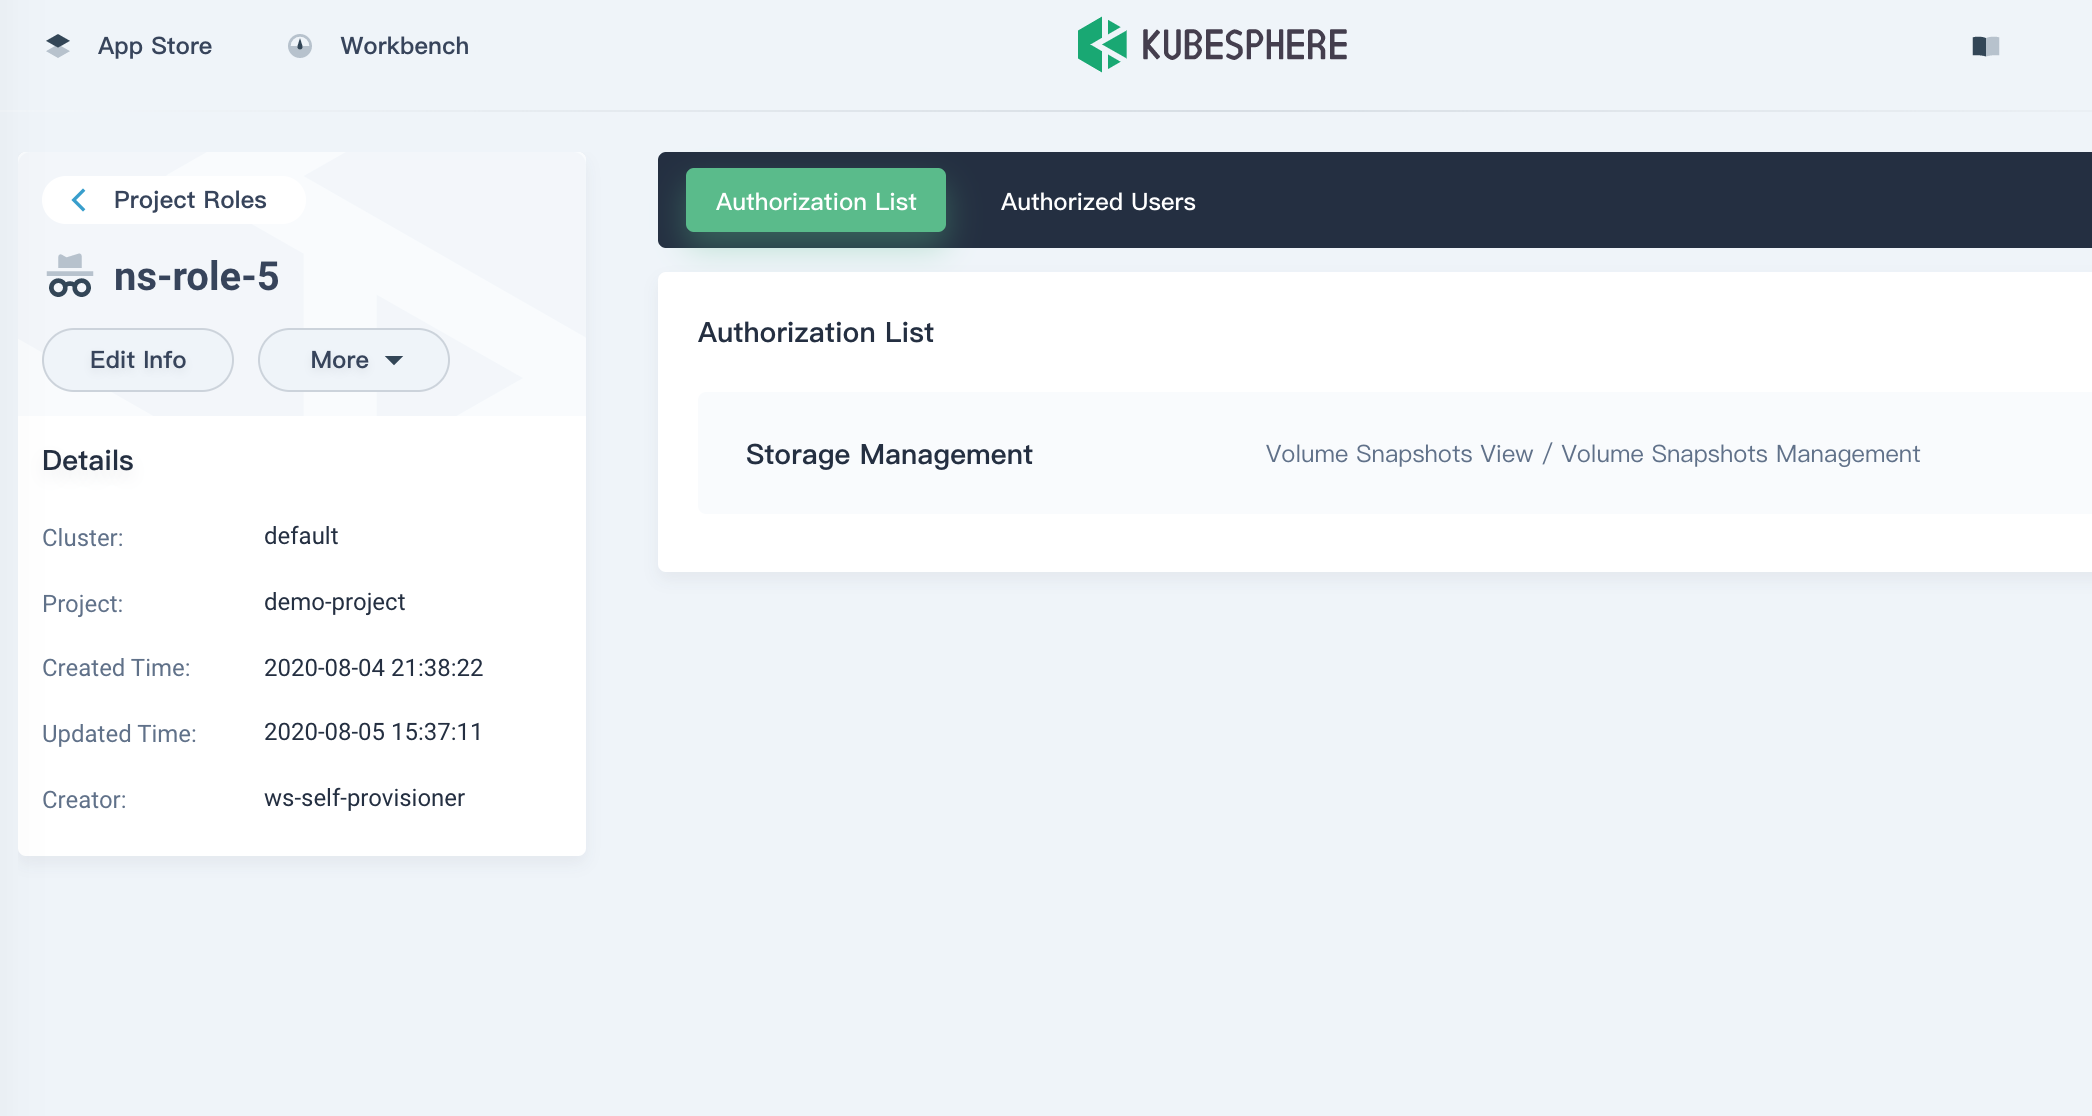Click the ns-role-5 role icon
The height and width of the screenshot is (1116, 2092).
(70, 276)
